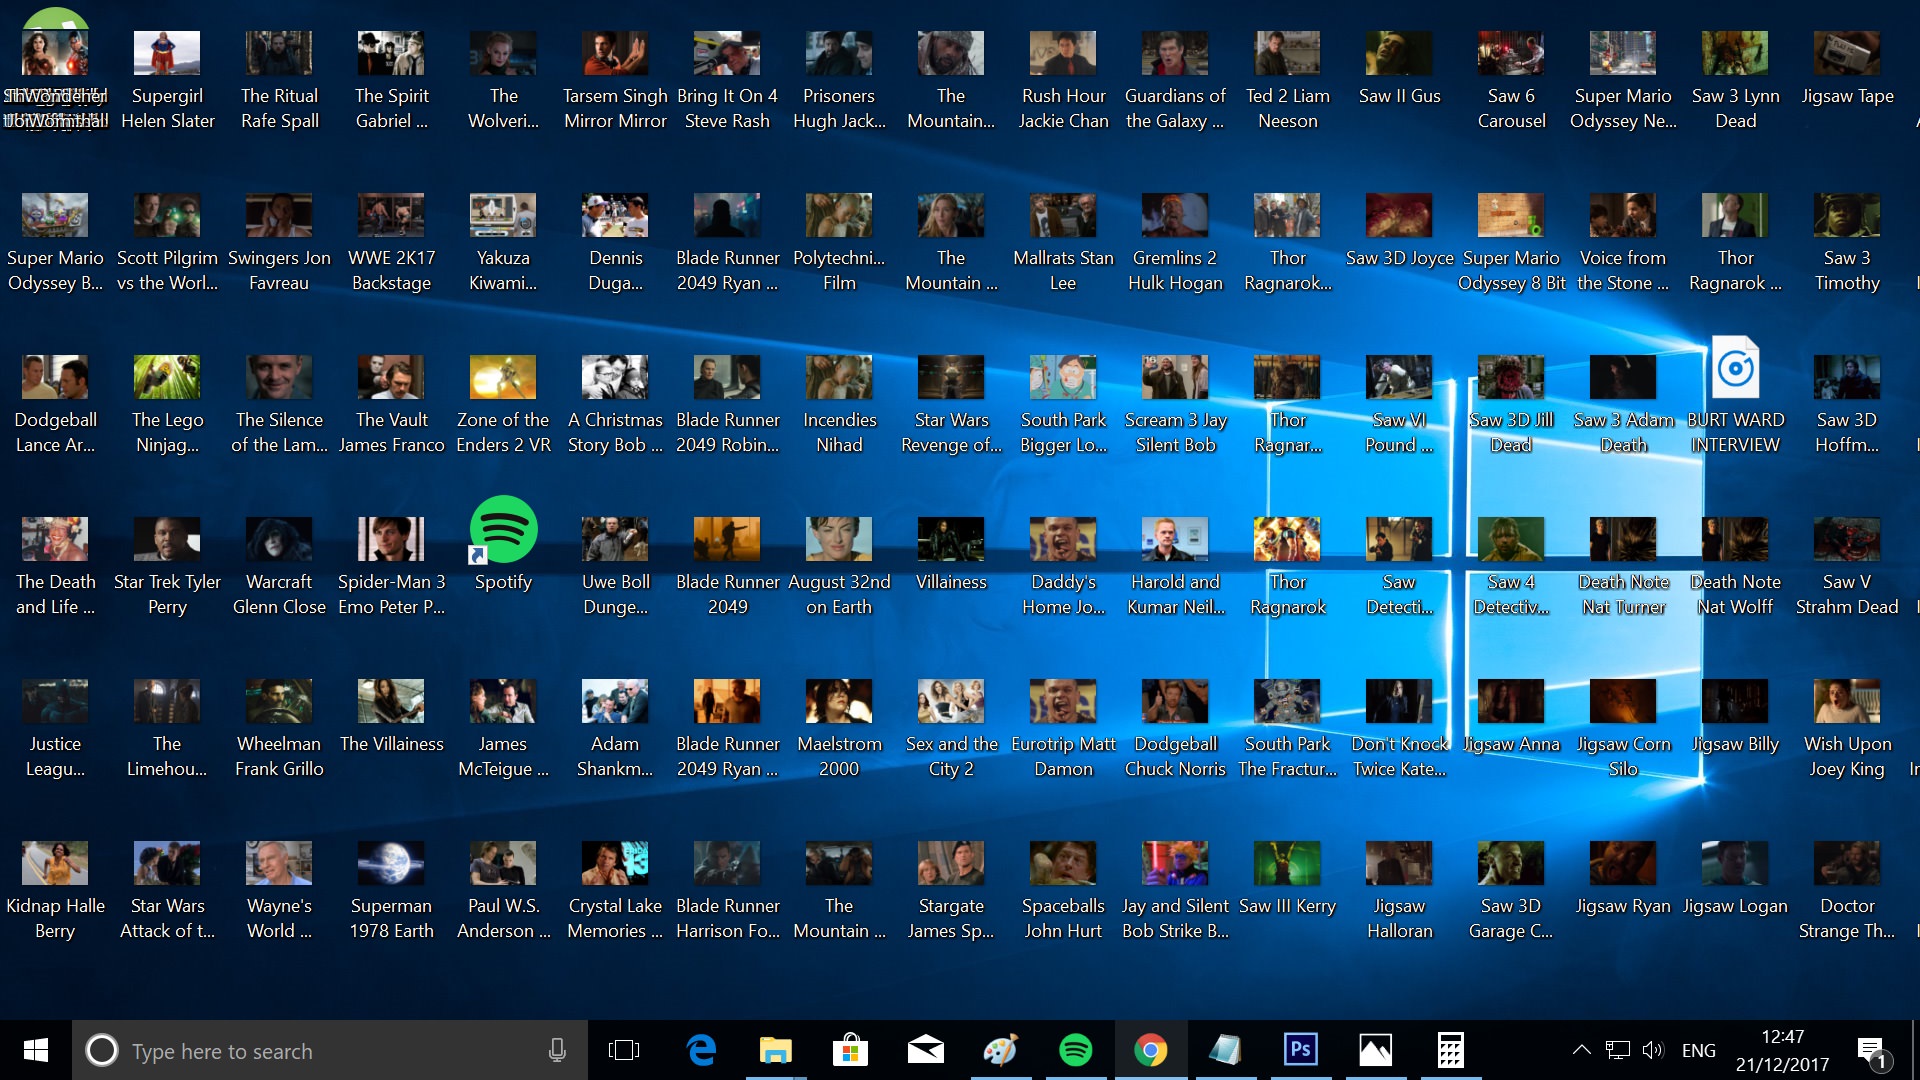Select the WWE 2K17 Backstage file
The height and width of the screenshot is (1080, 1920).
(391, 244)
